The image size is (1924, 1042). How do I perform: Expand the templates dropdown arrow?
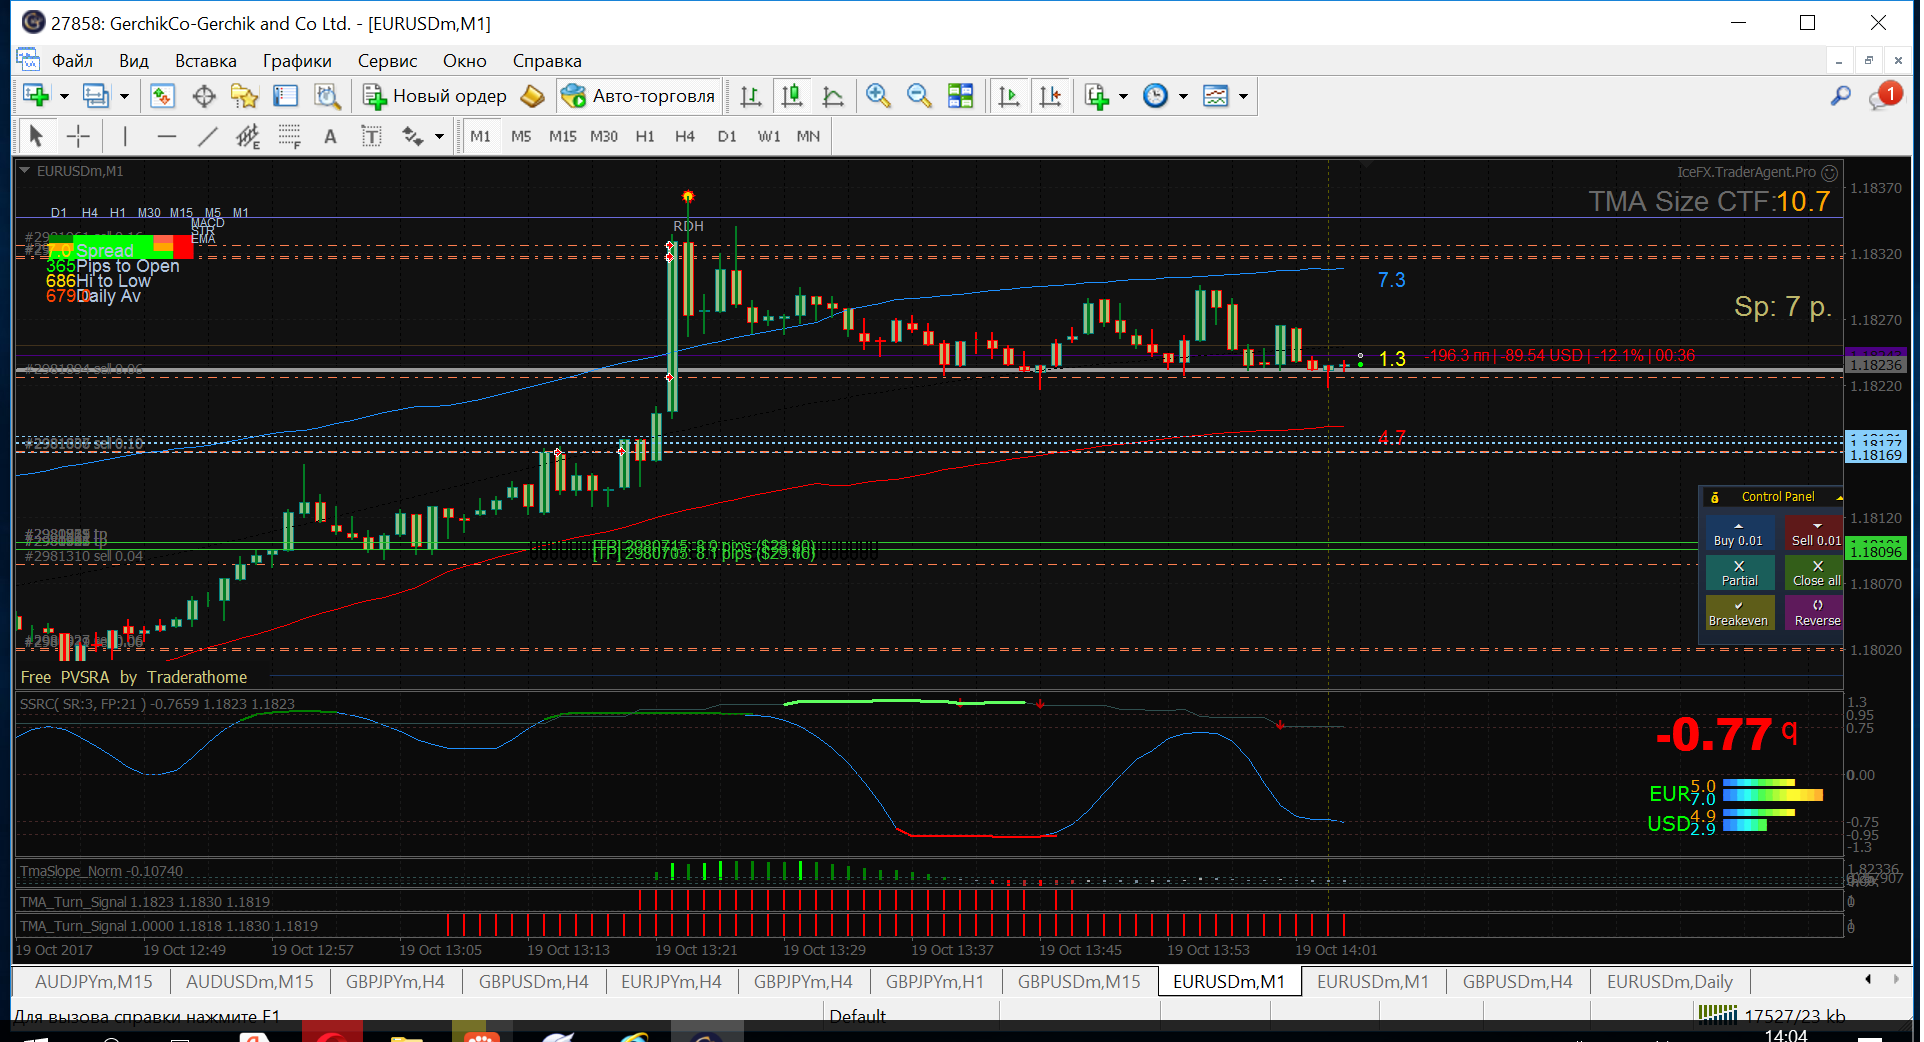[1243, 96]
